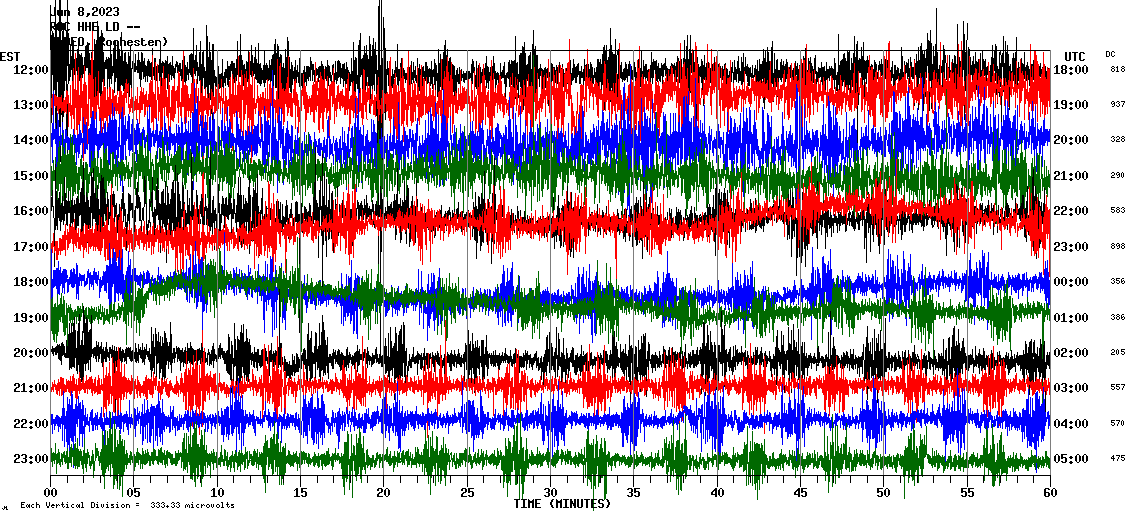Click the 12:00 EST row label

click(x=30, y=69)
